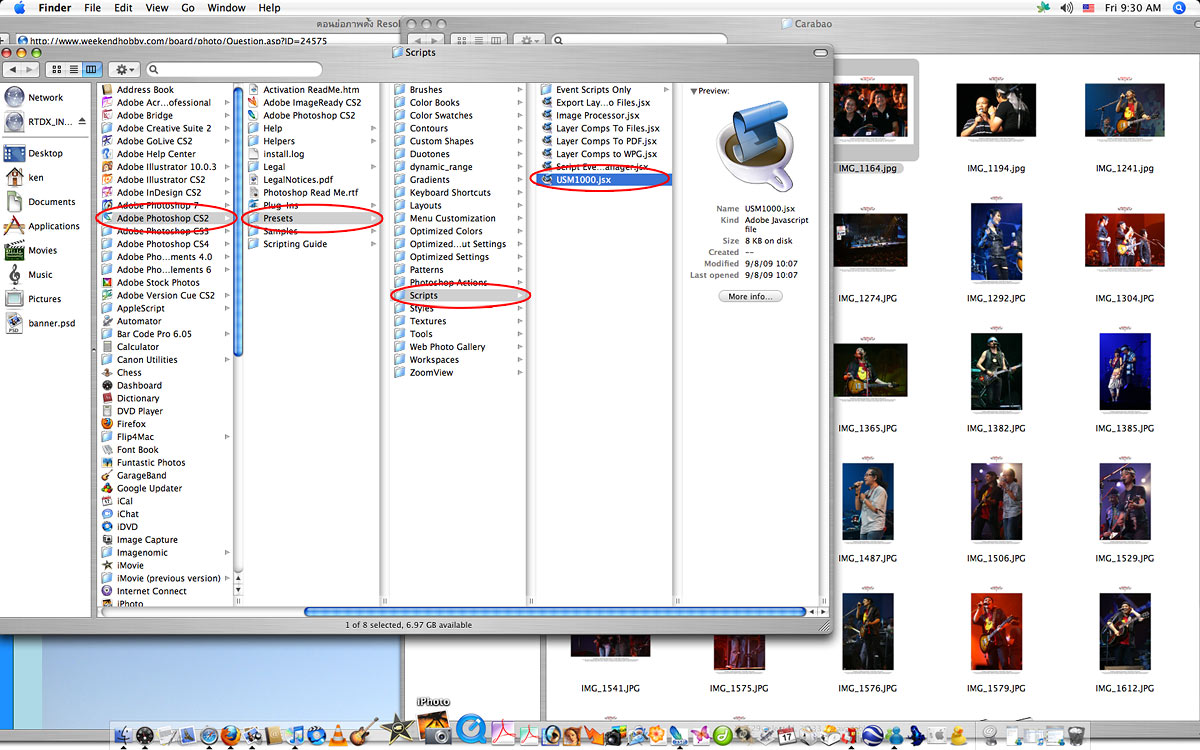Select Network in the Finder sidebar

click(45, 98)
